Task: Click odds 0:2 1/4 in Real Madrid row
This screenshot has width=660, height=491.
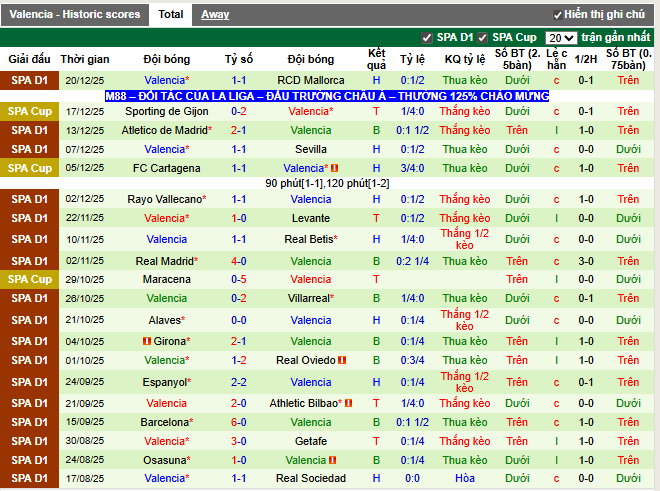Action: coord(412,261)
